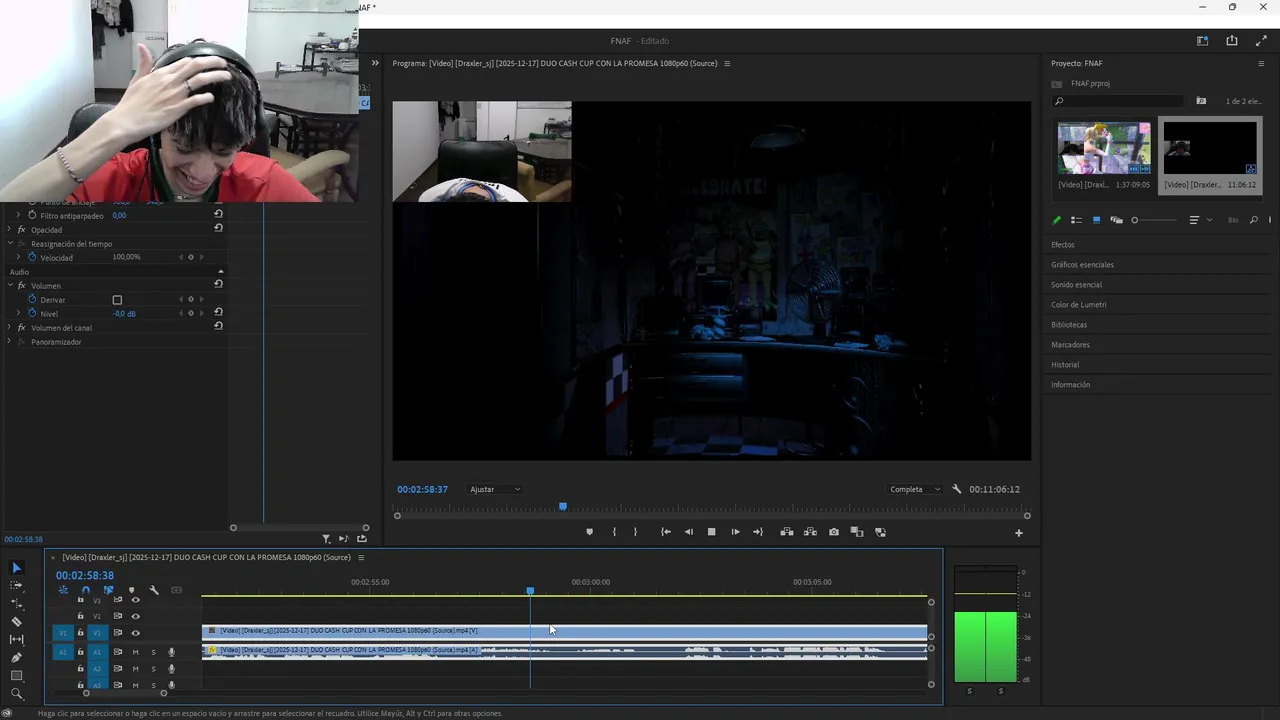Click the Lift button in Program monitor
Viewport: 1280px width, 720px height.
point(787,532)
